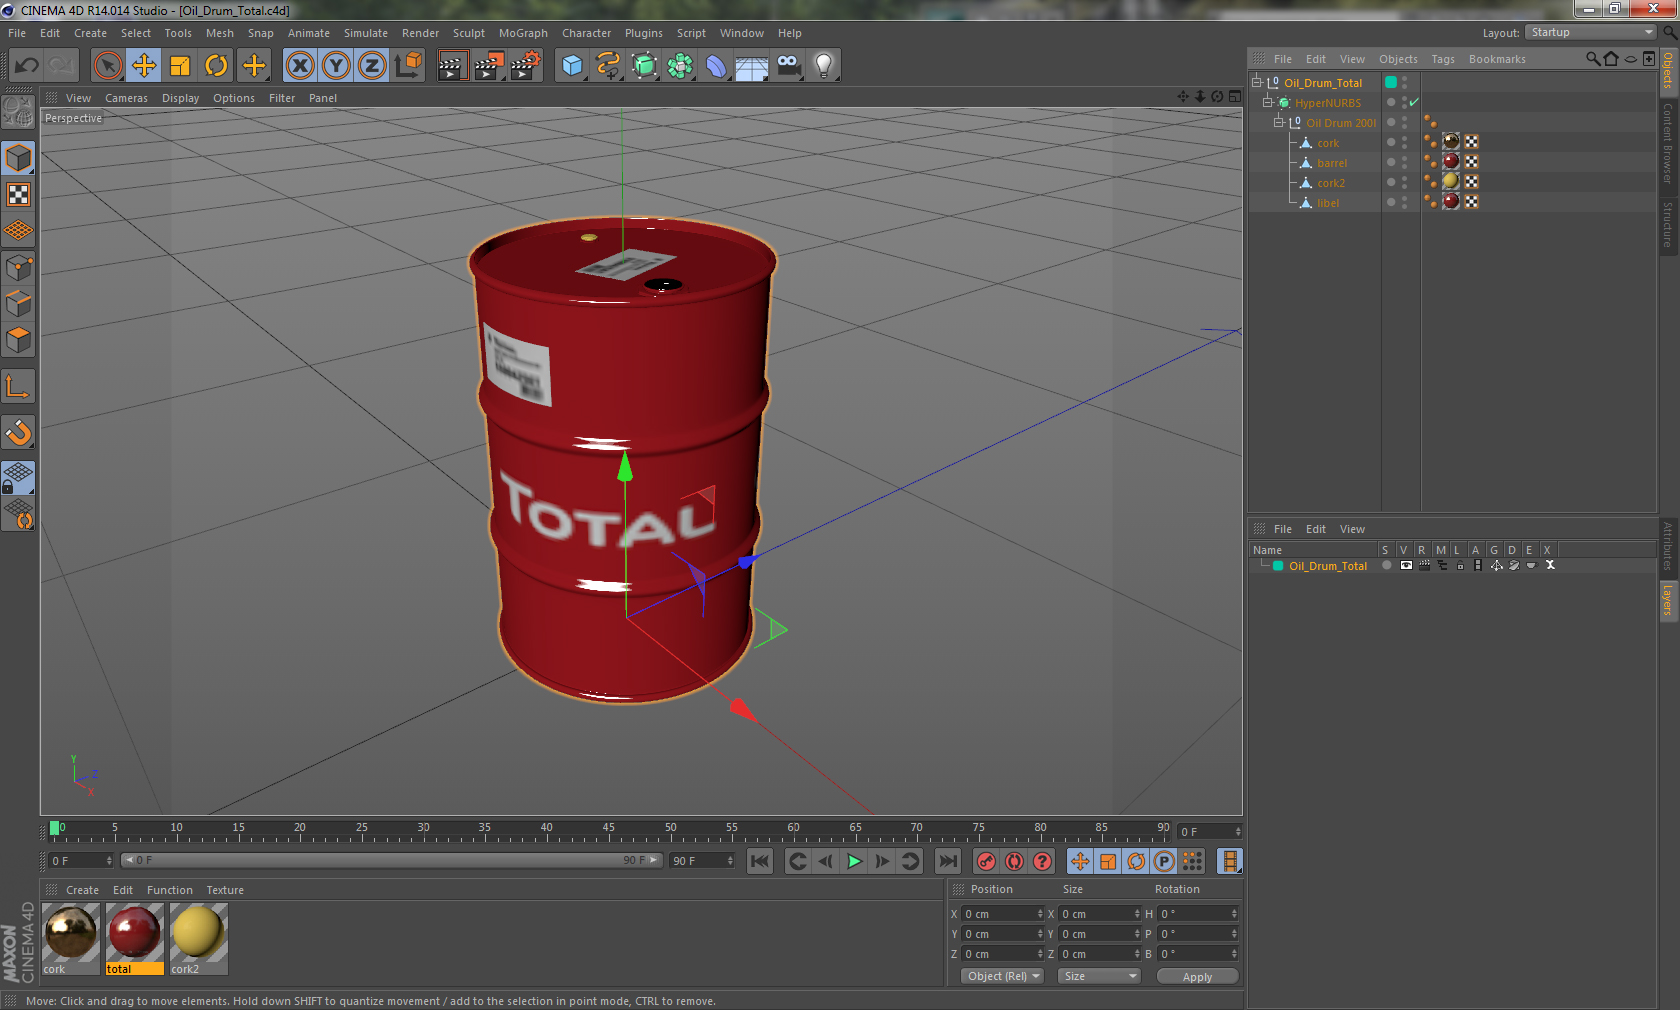This screenshot has height=1010, width=1680.
Task: Toggle snapping magnet icon
Action: point(18,432)
